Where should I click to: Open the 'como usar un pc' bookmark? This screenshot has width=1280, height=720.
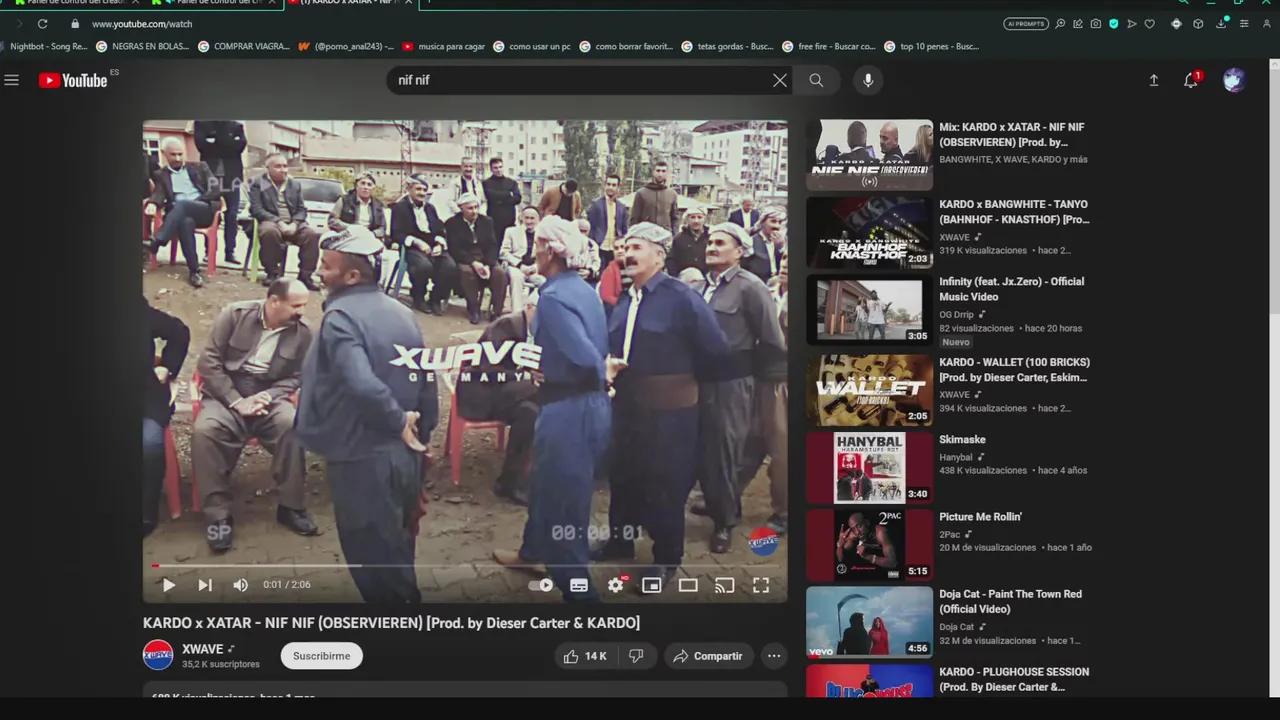pyautogui.click(x=532, y=46)
